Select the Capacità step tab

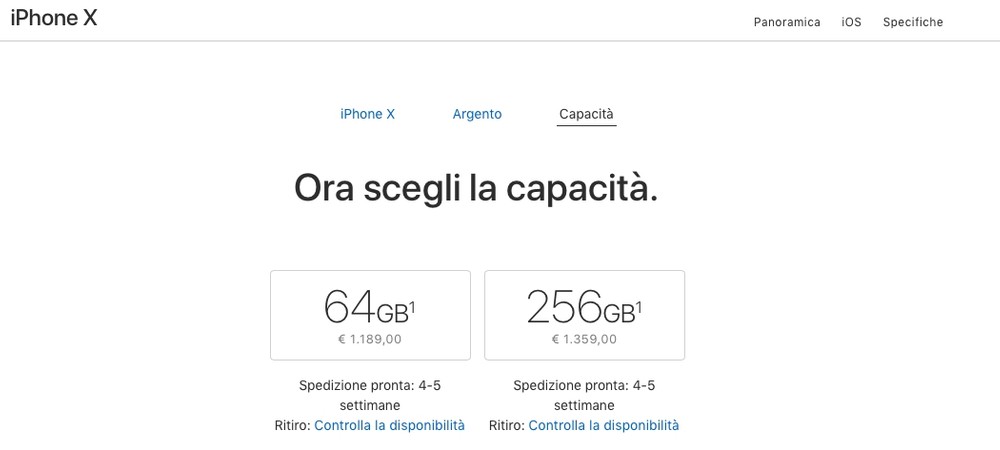(x=586, y=114)
